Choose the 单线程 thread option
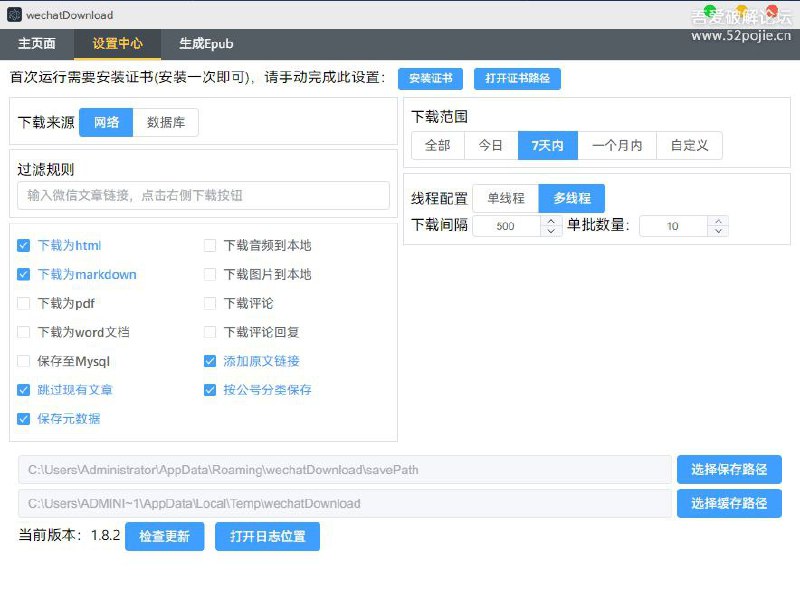The height and width of the screenshot is (609, 800). tap(505, 198)
